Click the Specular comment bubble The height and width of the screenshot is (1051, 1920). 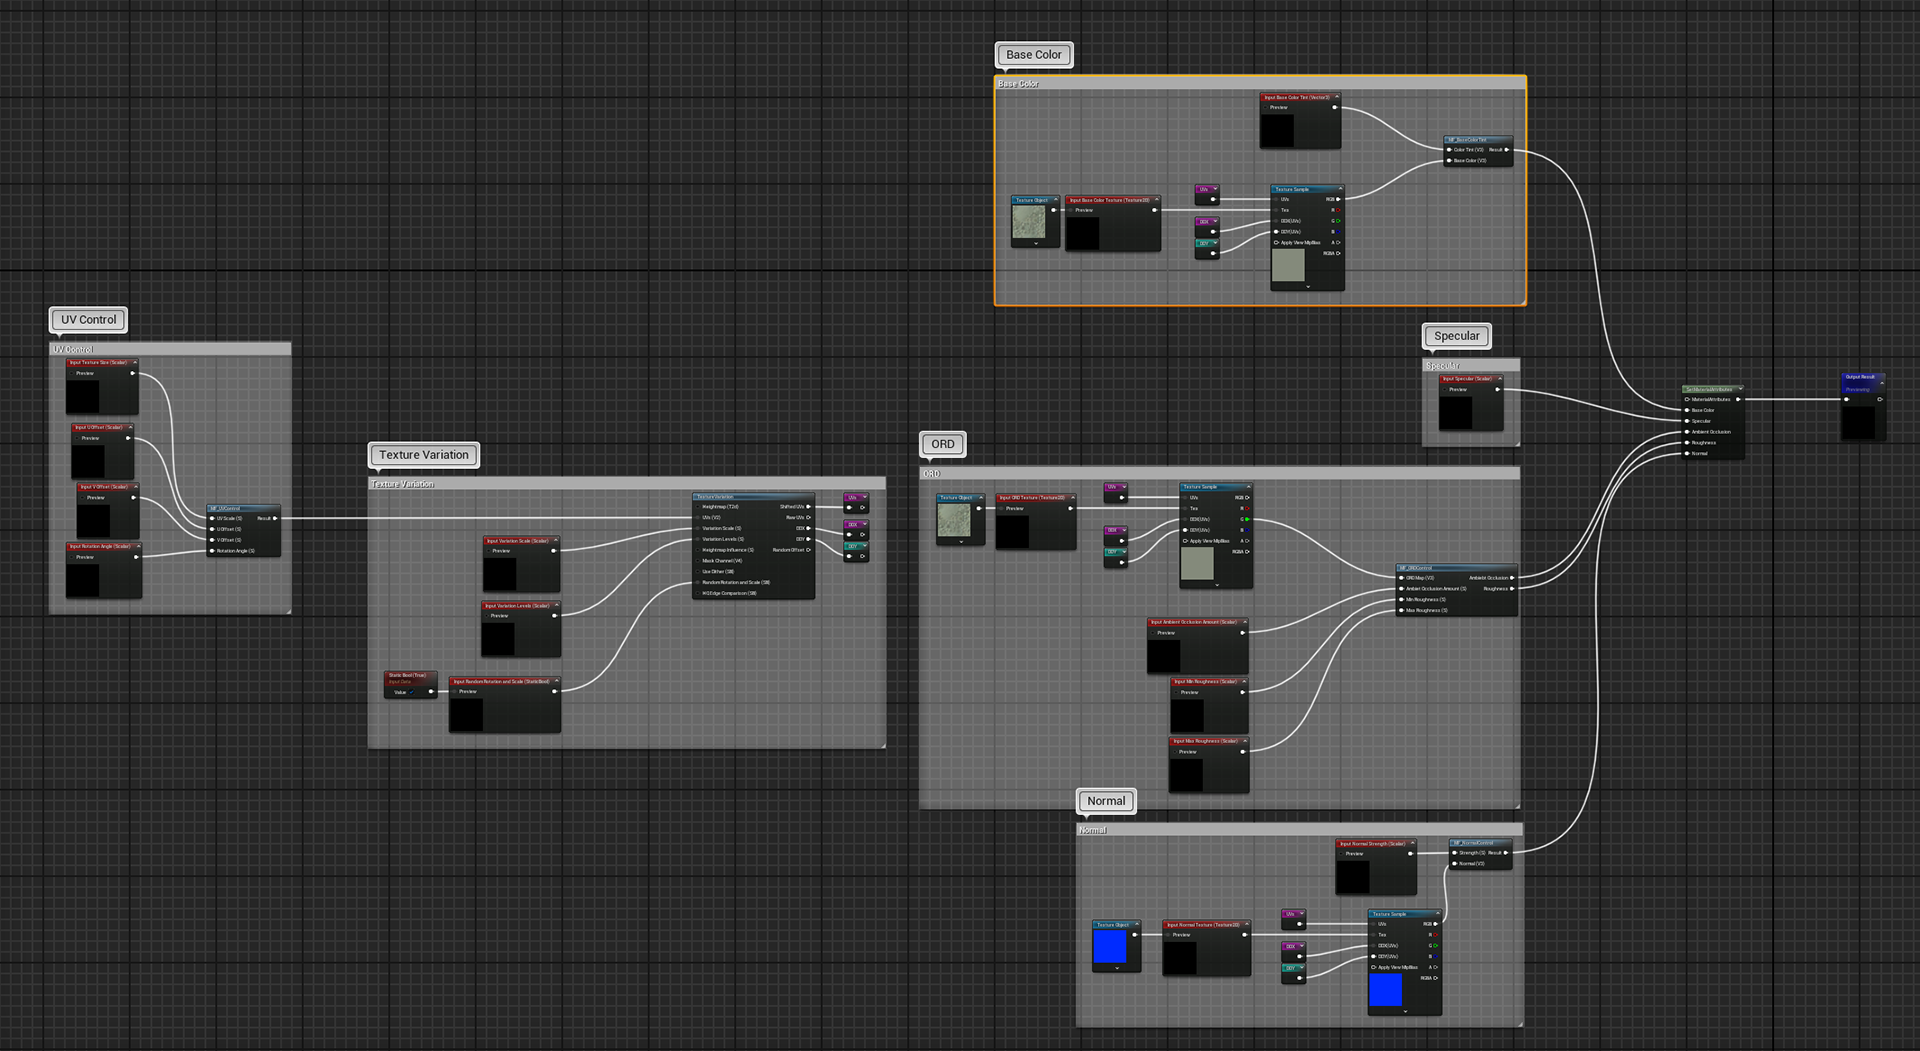1457,336
